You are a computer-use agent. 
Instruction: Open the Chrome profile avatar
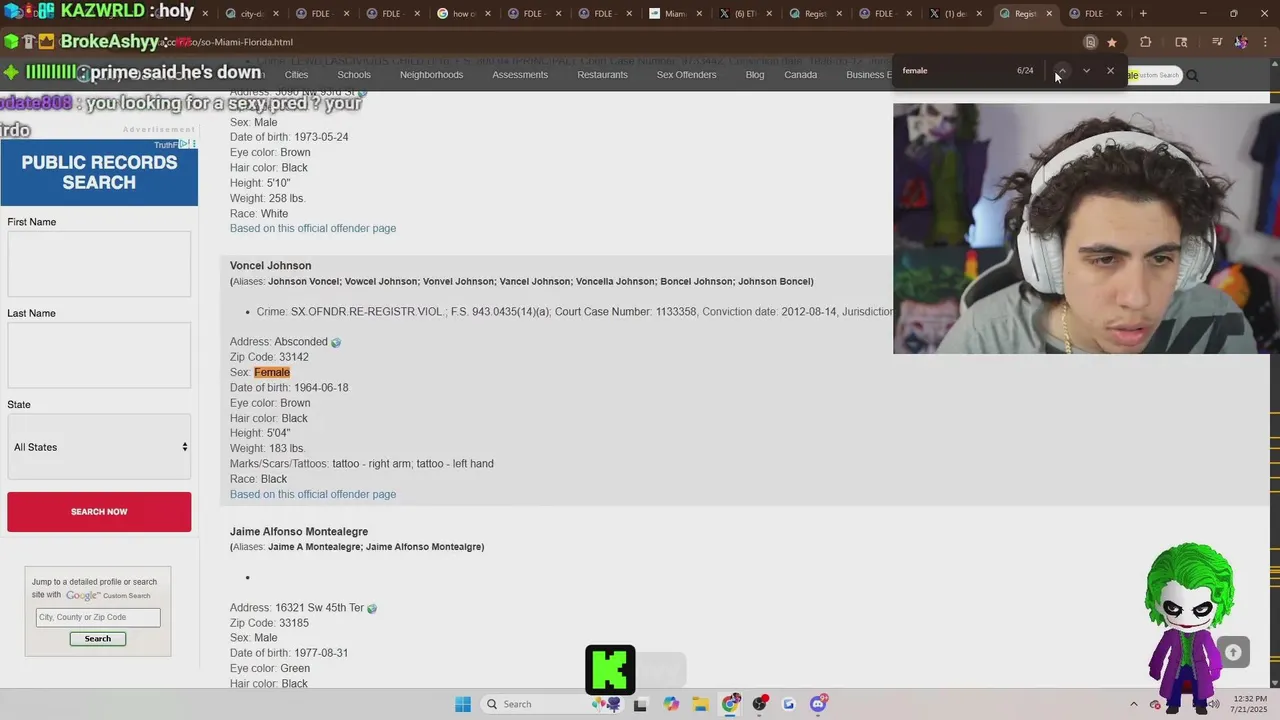point(1241,42)
